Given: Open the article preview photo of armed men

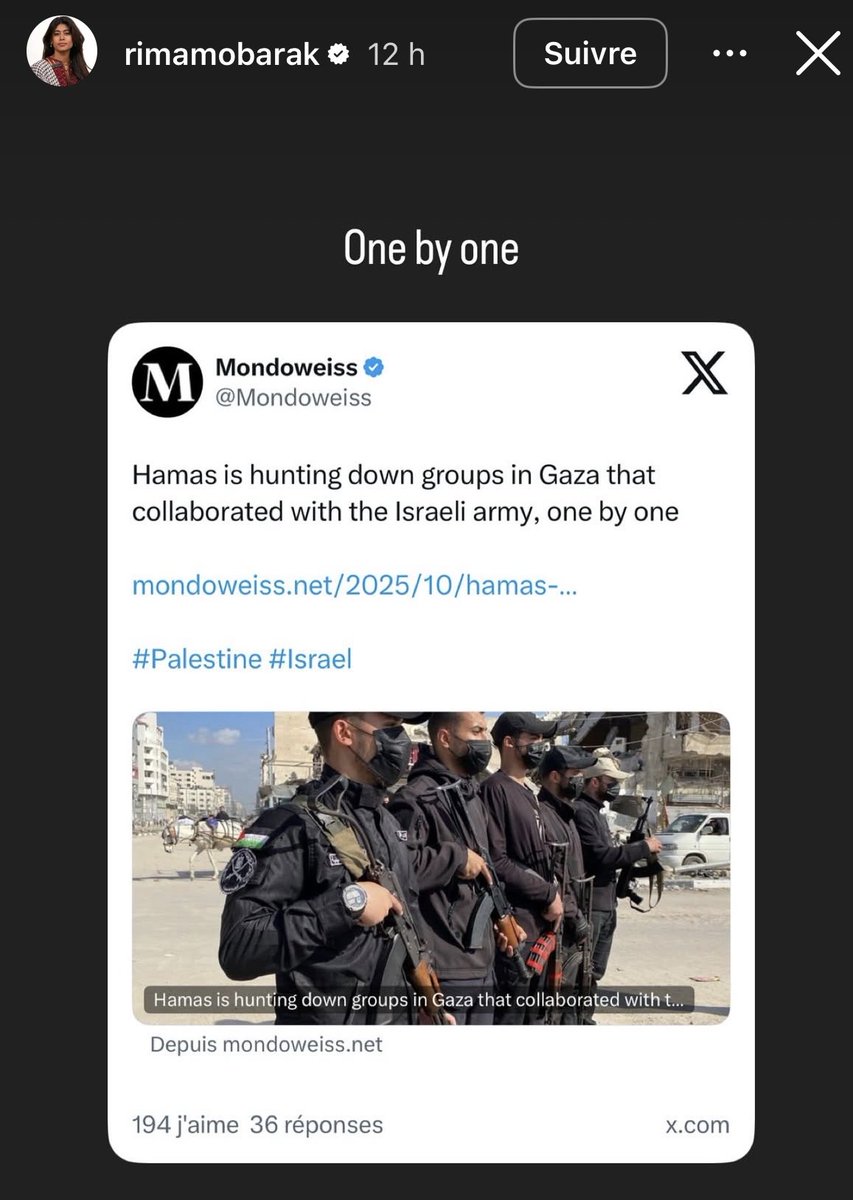Looking at the screenshot, I should point(431,868).
